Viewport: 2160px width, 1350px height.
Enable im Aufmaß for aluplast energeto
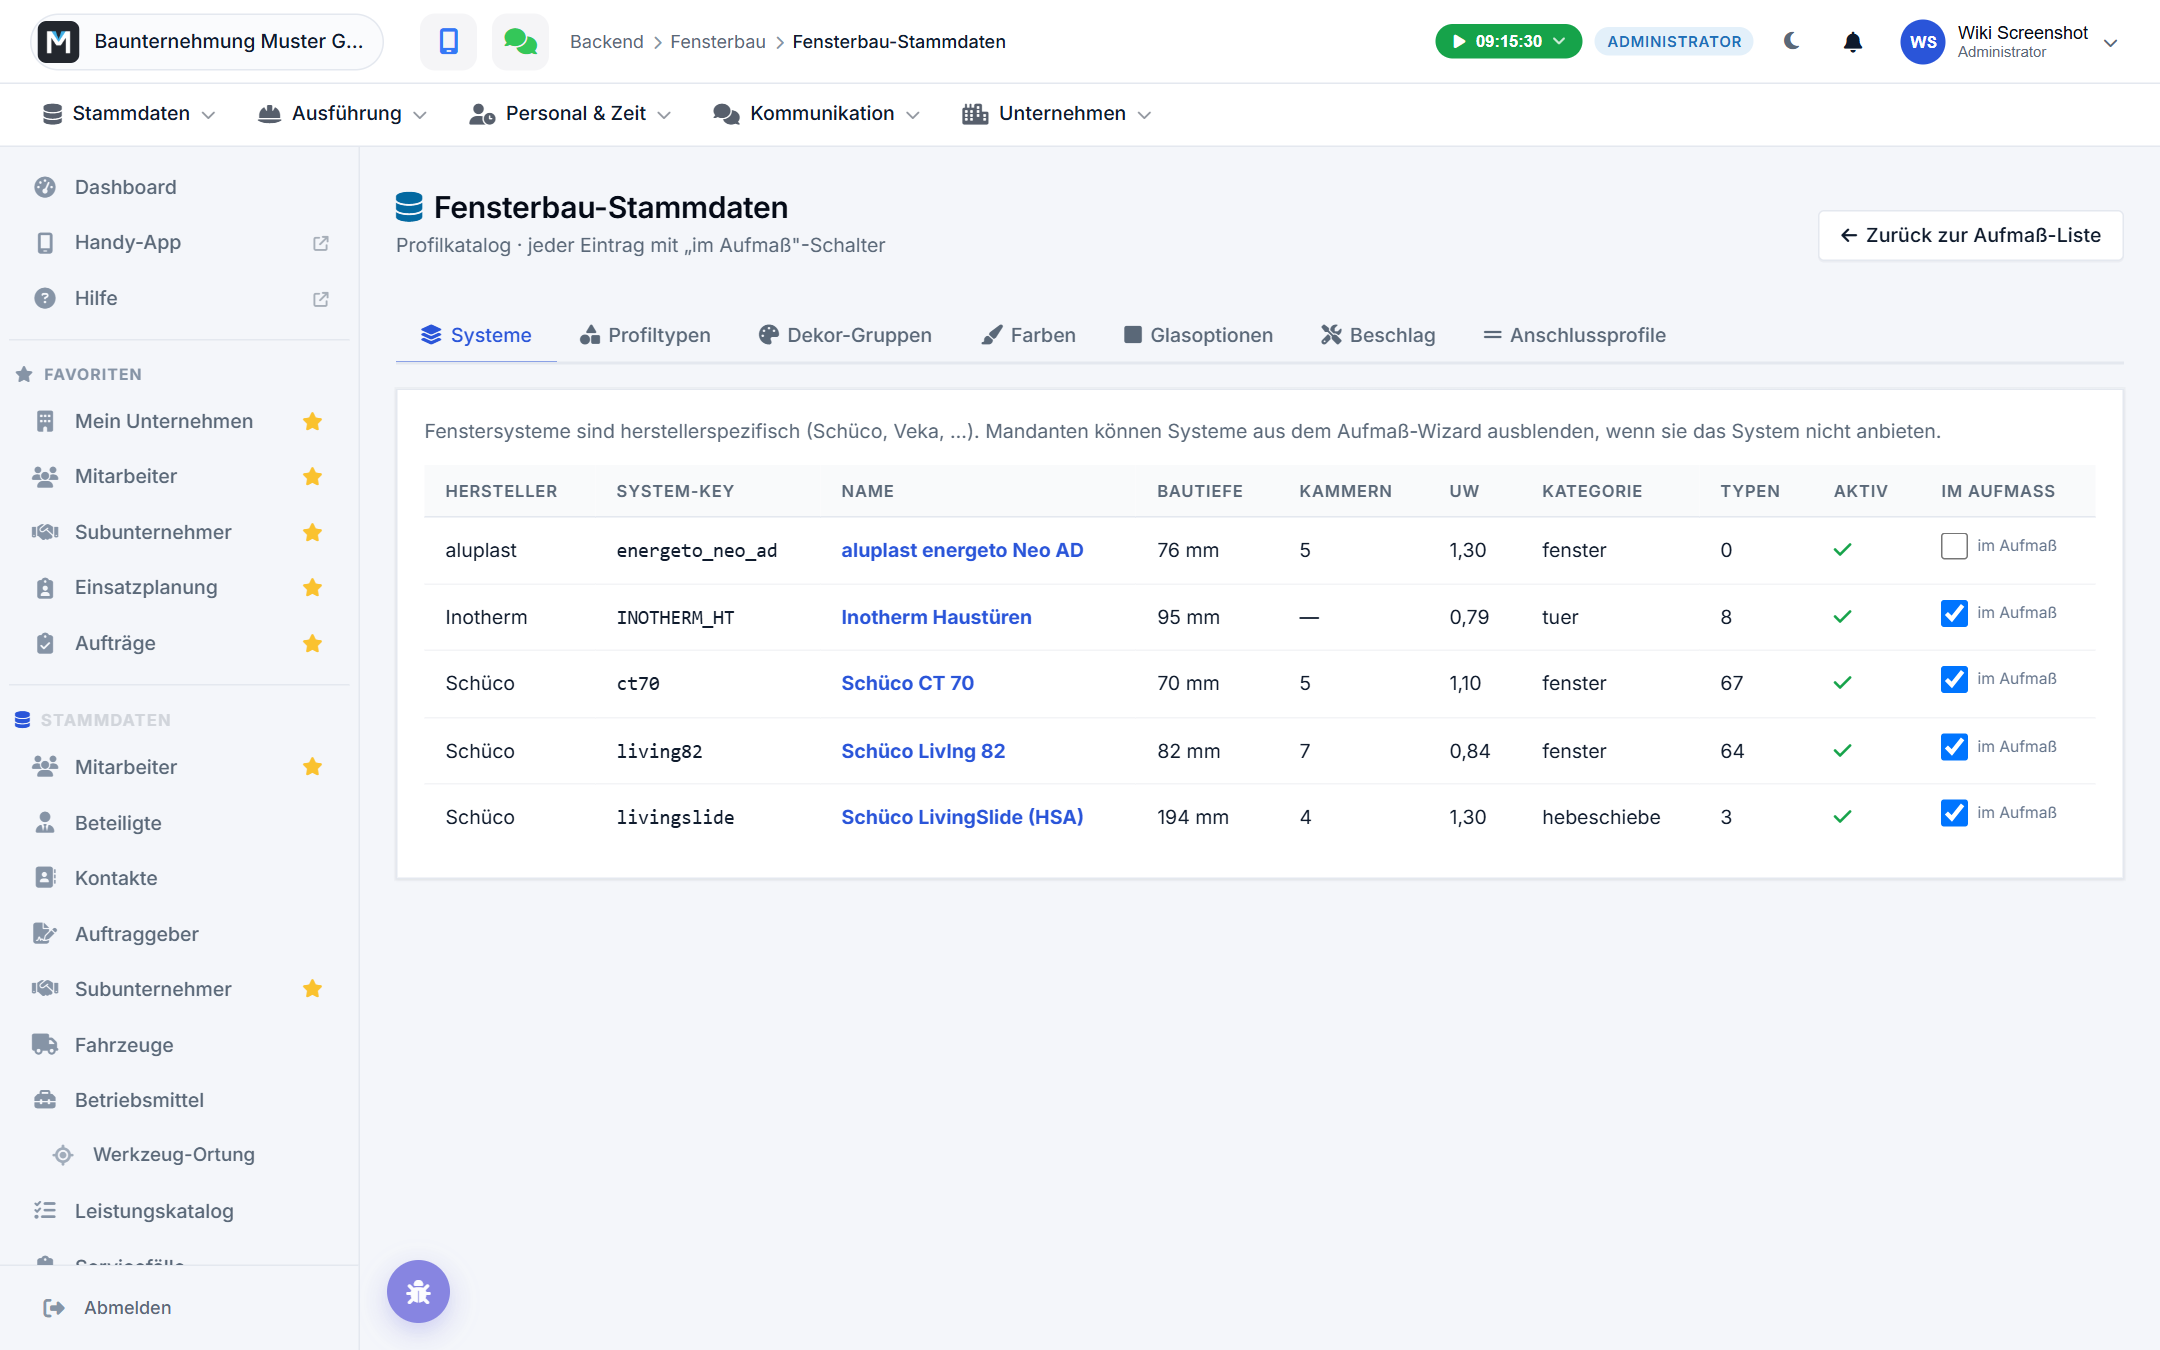pyautogui.click(x=1954, y=546)
